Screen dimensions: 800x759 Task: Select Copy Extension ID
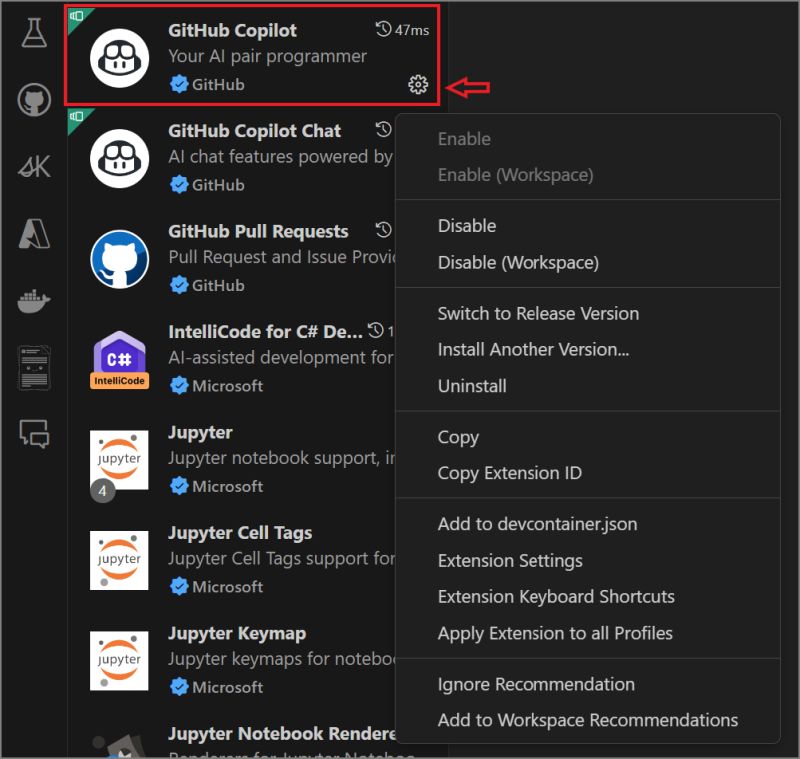[x=509, y=472]
